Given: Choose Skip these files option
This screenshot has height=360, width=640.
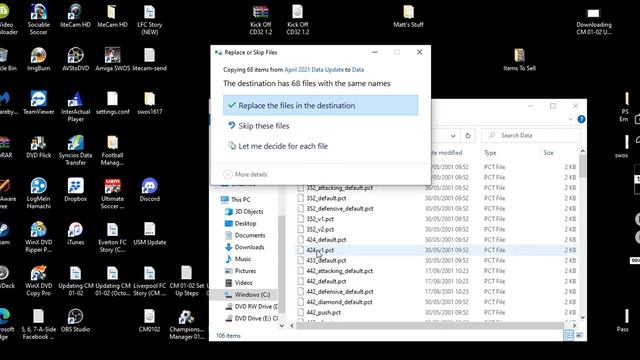Looking at the screenshot, I should 320,126.
